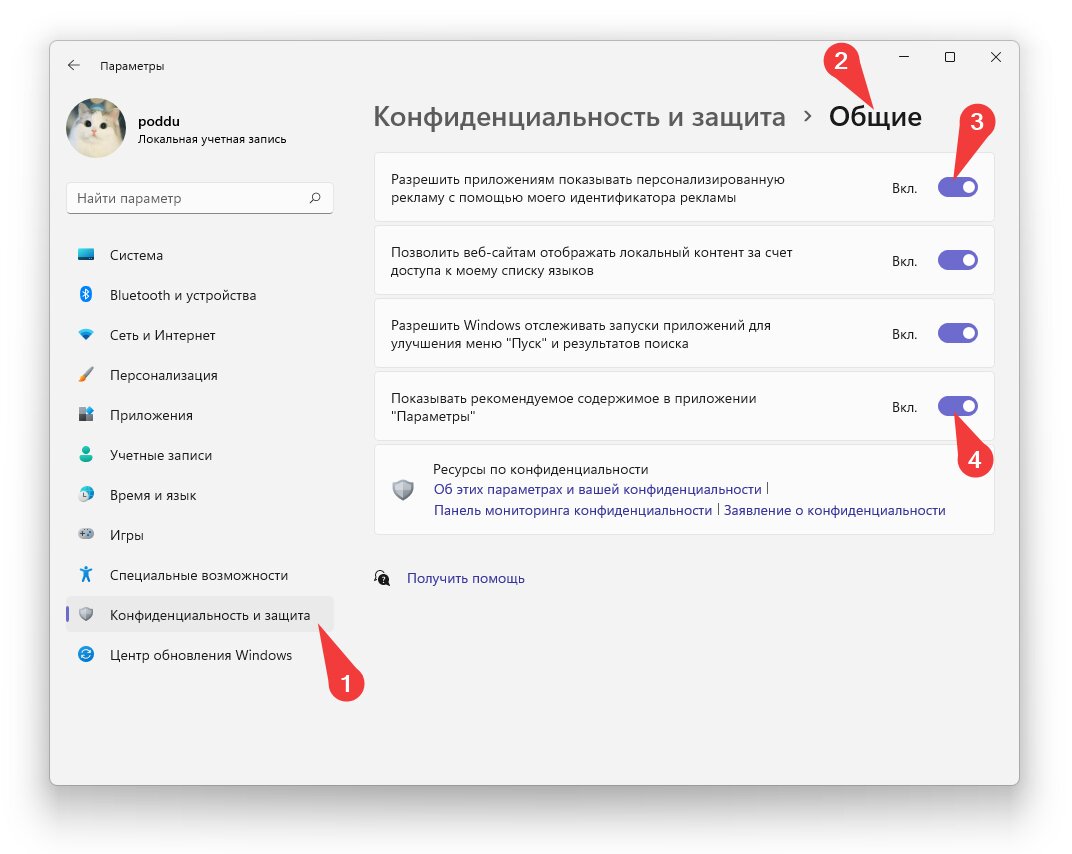Select Специальные возможности

coord(200,575)
